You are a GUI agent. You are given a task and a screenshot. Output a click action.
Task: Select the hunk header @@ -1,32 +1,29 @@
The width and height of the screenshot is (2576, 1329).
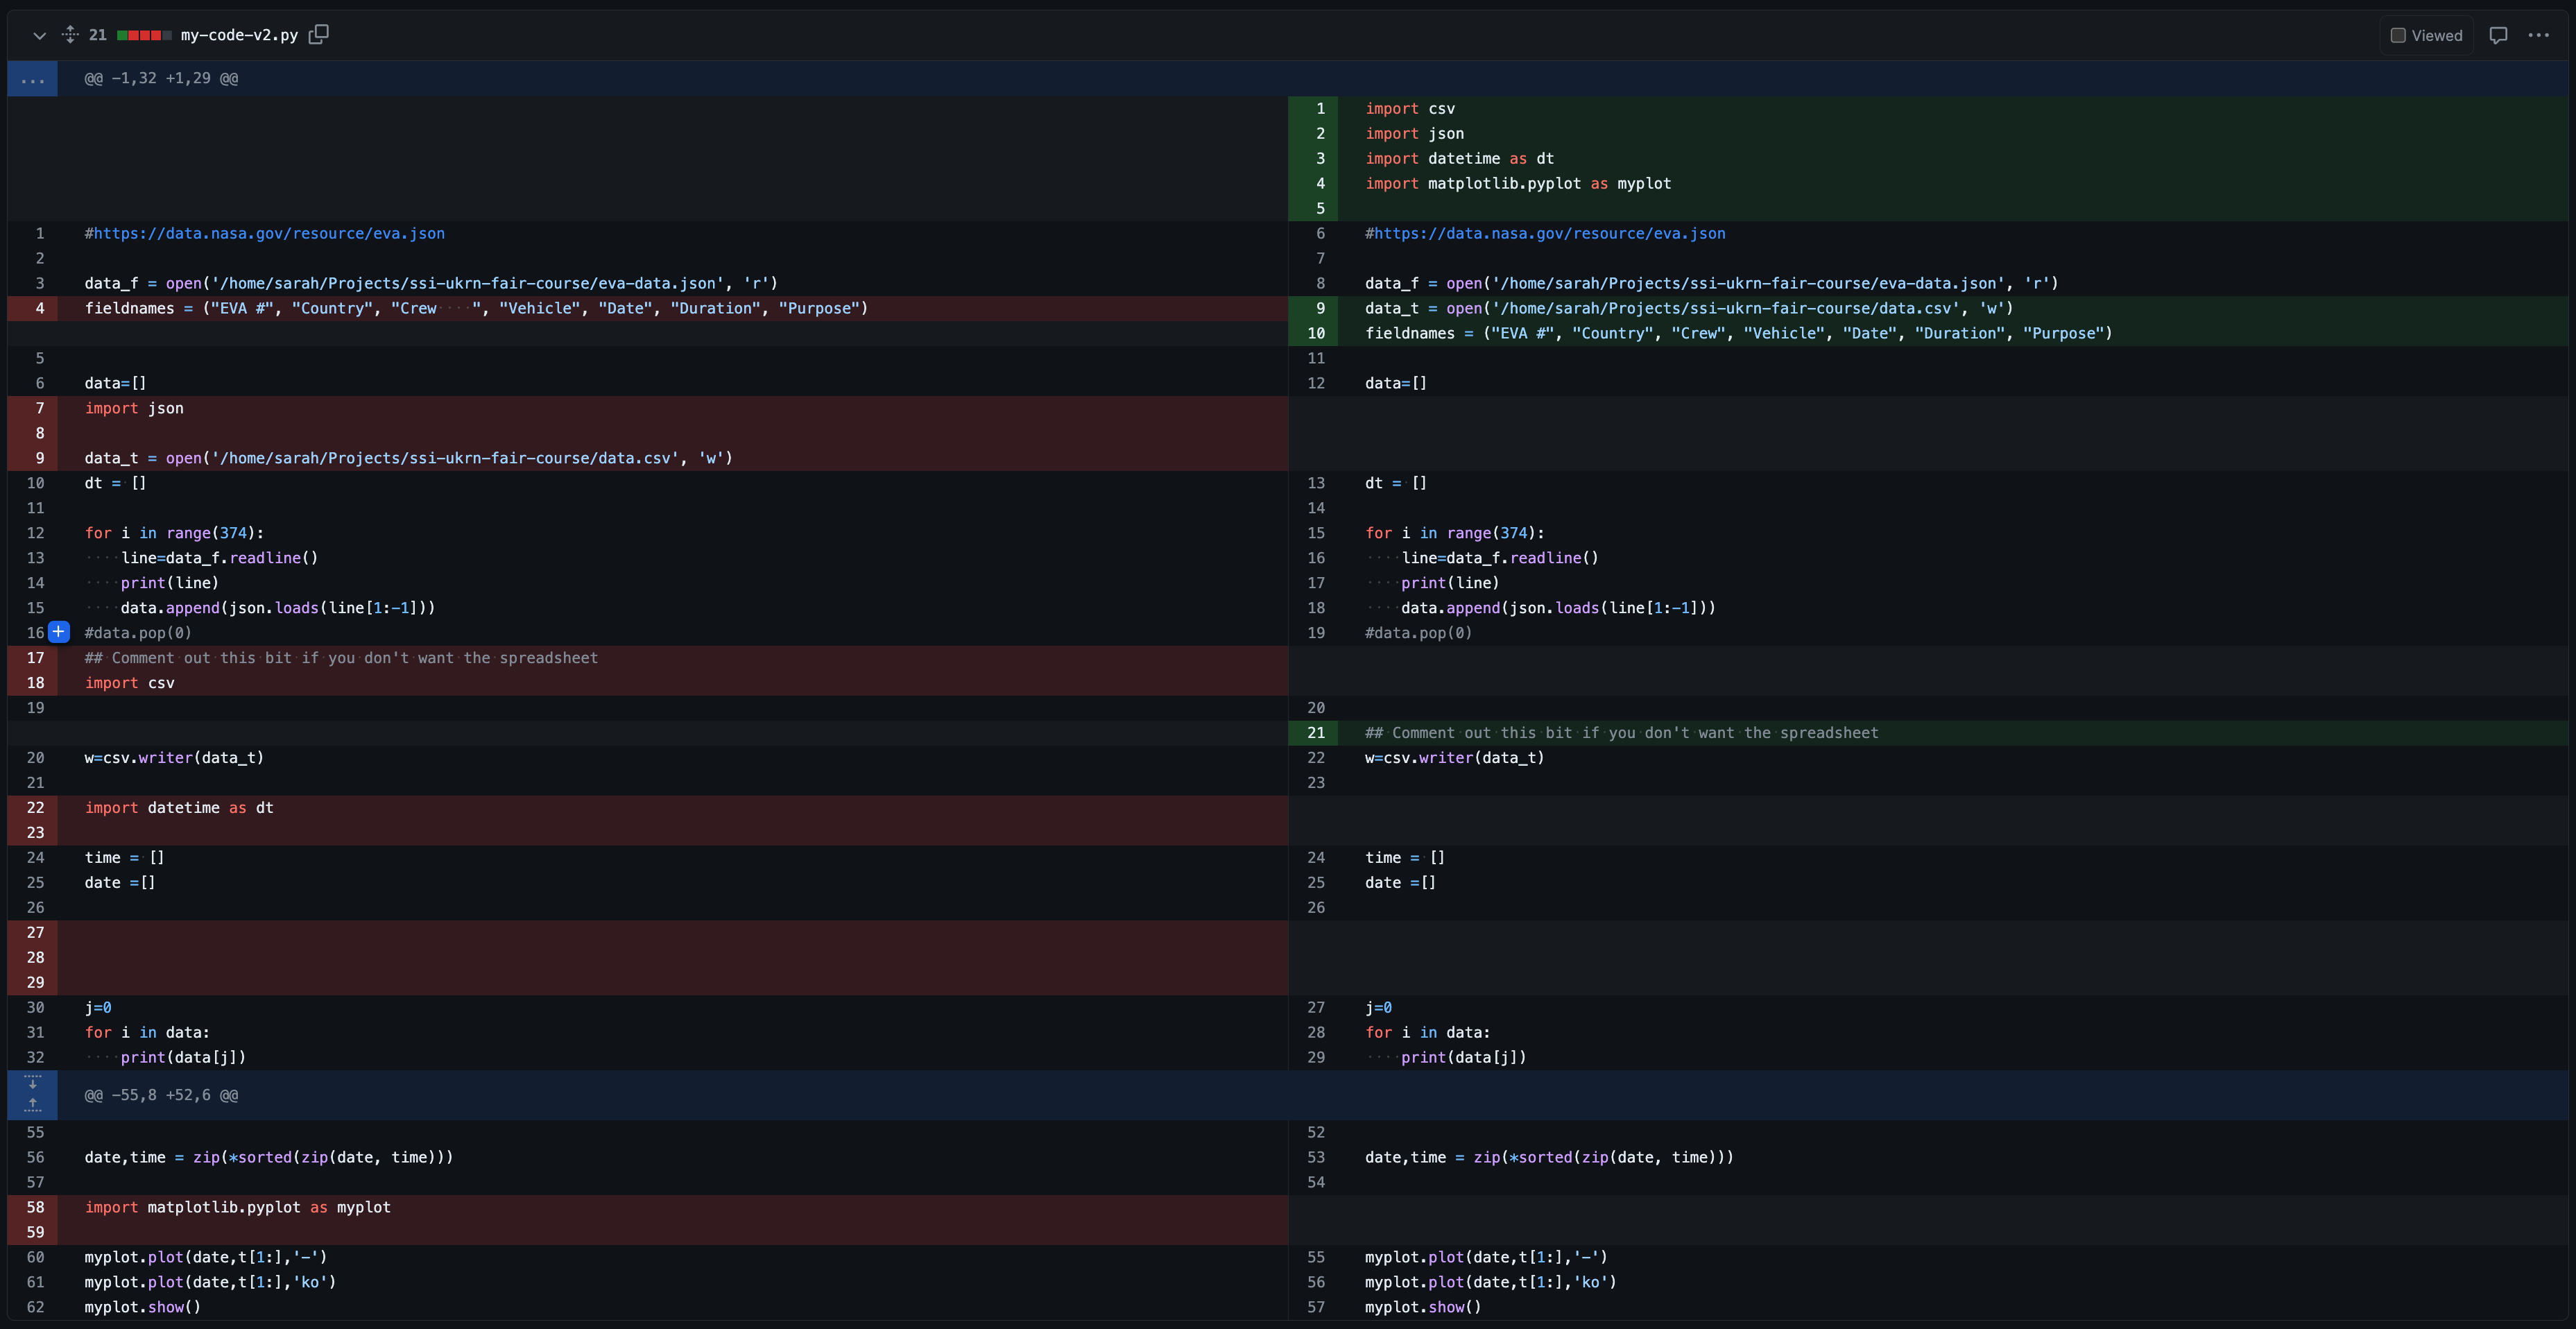click(160, 78)
